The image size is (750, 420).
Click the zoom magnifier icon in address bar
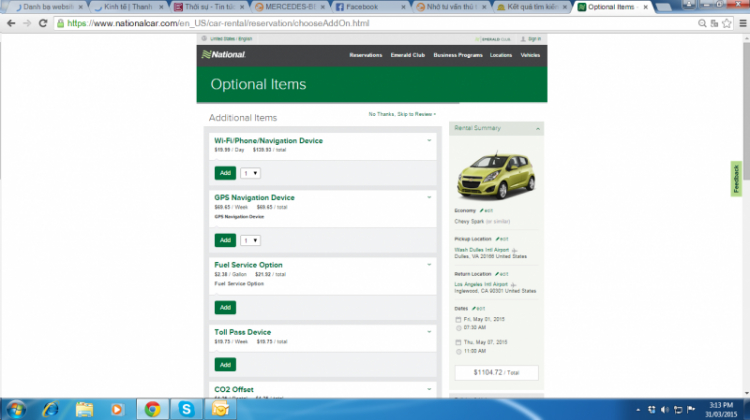702,23
